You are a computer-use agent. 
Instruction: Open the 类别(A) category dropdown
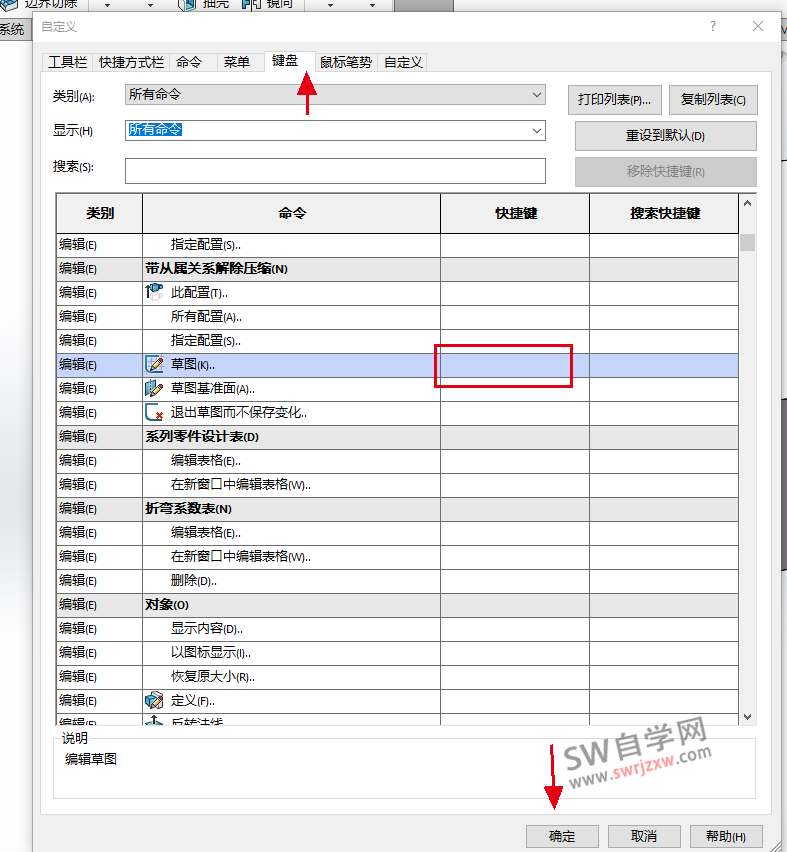pyautogui.click(x=335, y=95)
